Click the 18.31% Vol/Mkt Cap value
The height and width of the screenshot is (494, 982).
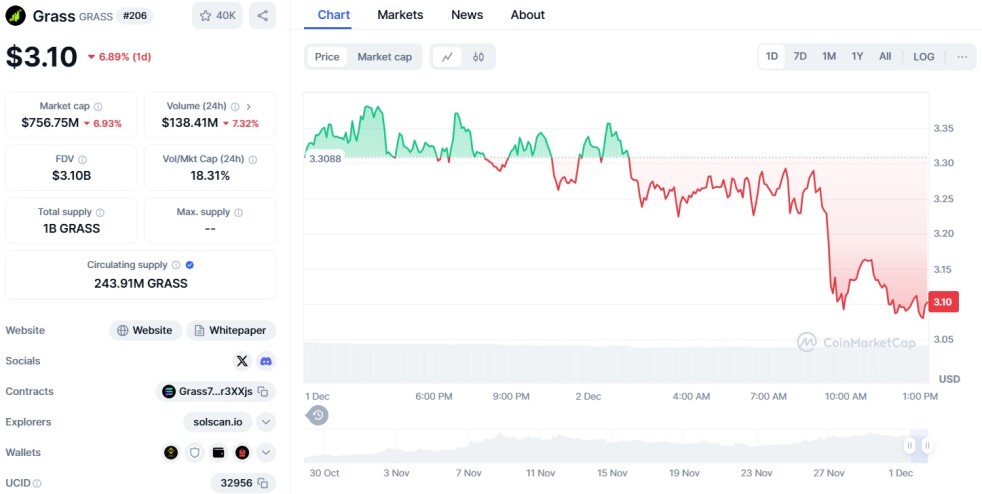tap(210, 176)
